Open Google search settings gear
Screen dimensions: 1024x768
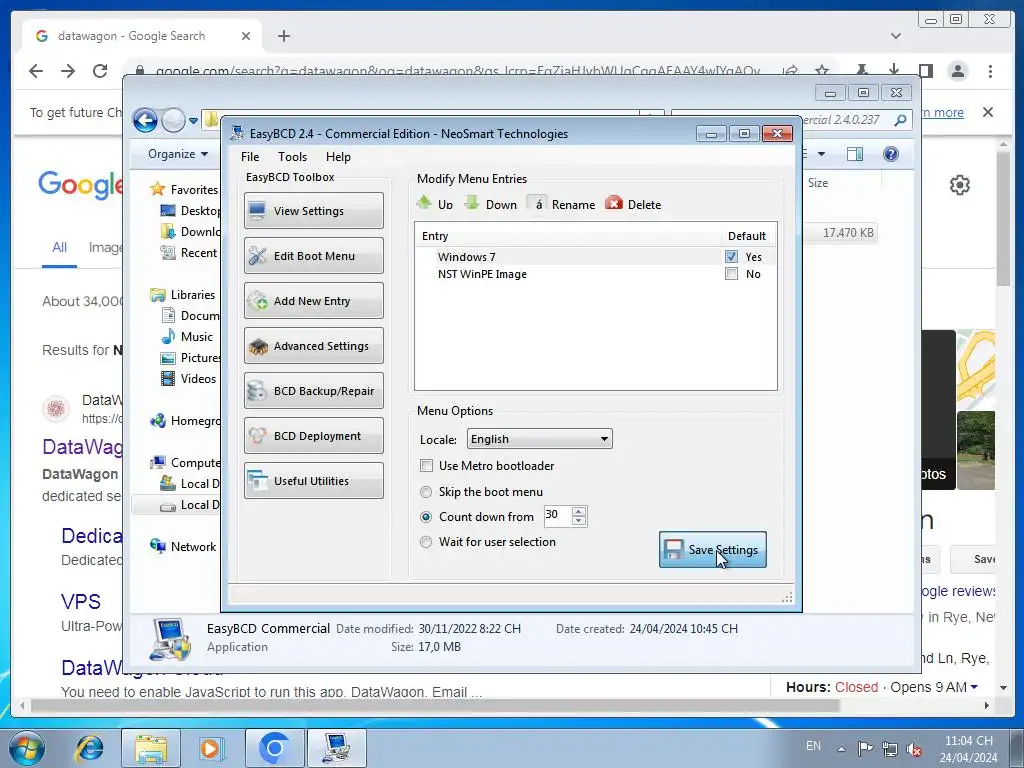[x=959, y=185]
